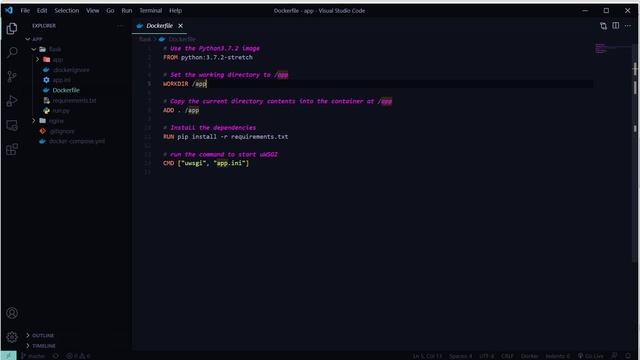This screenshot has width=640, height=360.
Task: Select the Dockerfile editor tab
Action: click(159, 26)
